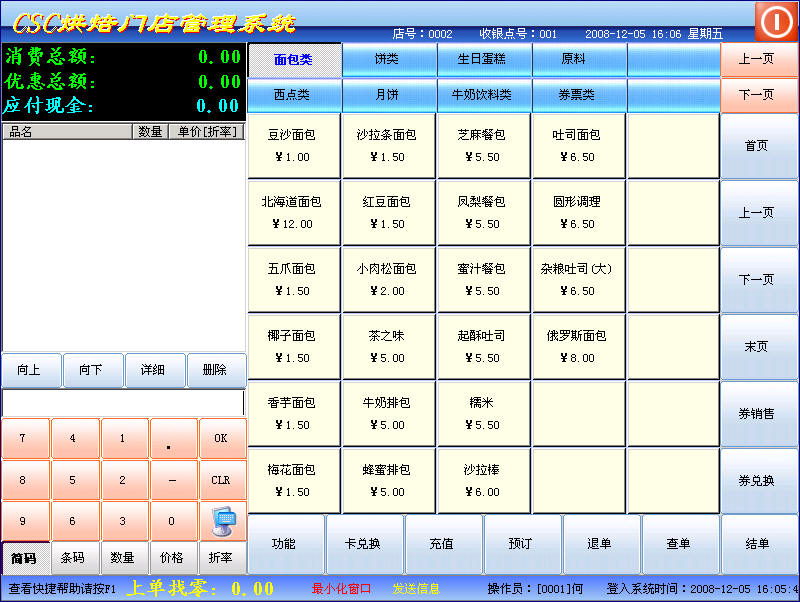Image resolution: width=800 pixels, height=602 pixels.
Task: Switch to the 饼类 category tab
Action: click(389, 60)
